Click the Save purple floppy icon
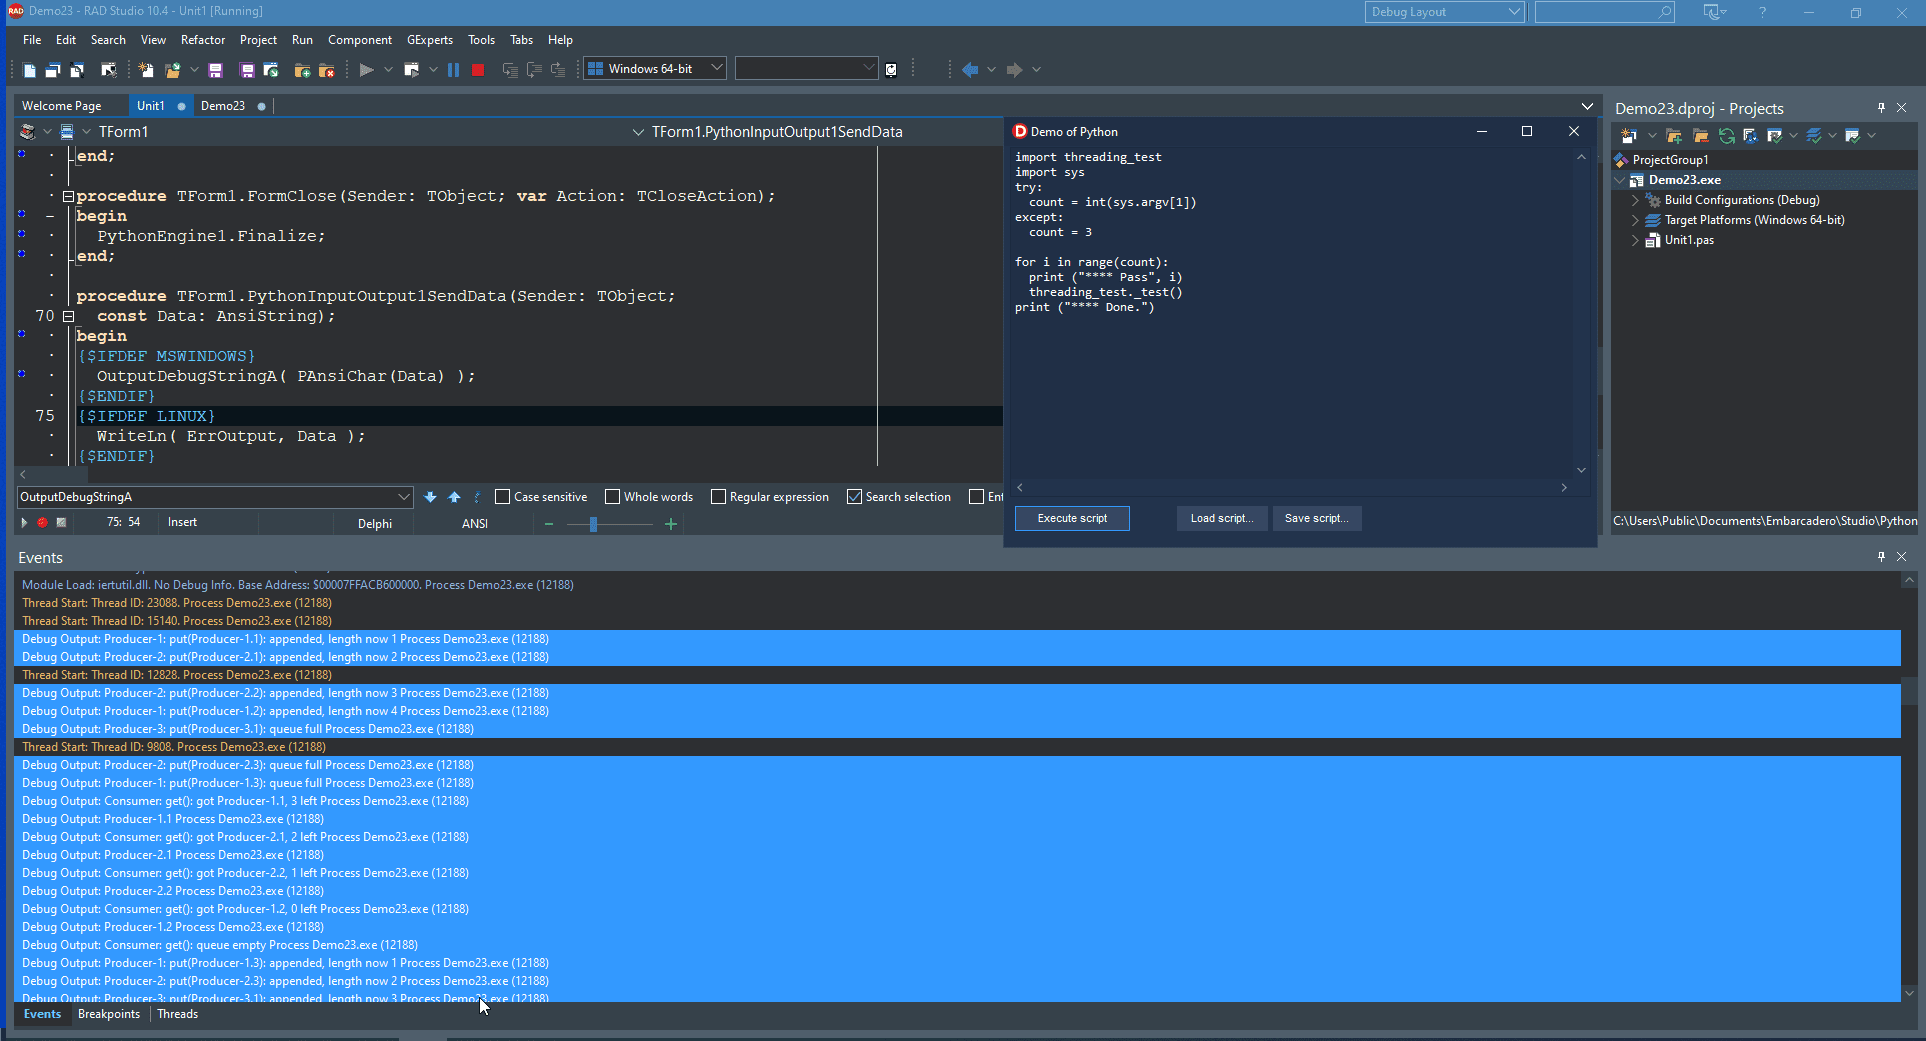Viewport: 1926px width, 1041px height. coord(215,70)
